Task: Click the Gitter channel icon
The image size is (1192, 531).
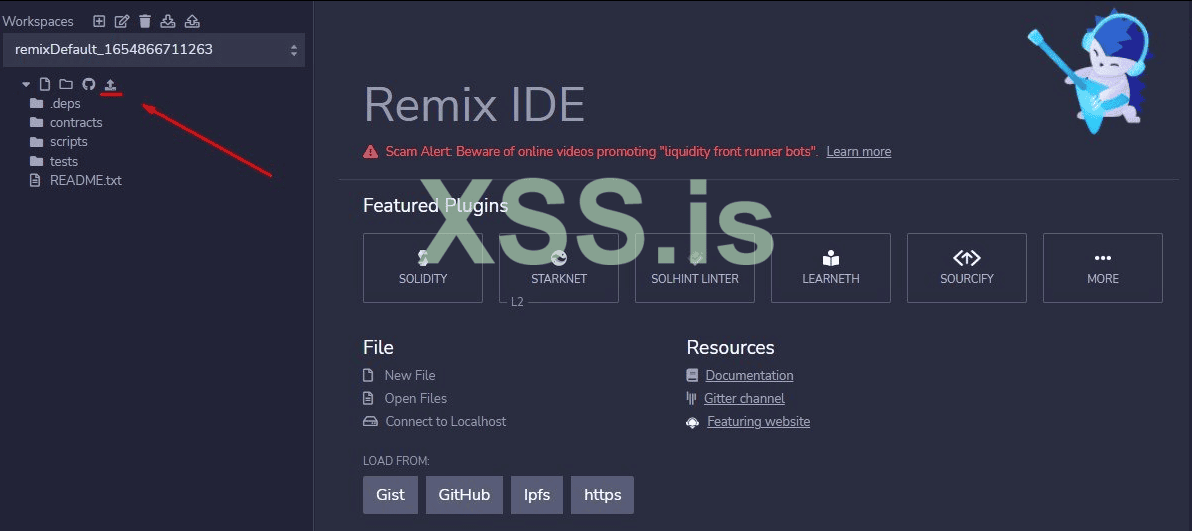Action: [x=691, y=398]
